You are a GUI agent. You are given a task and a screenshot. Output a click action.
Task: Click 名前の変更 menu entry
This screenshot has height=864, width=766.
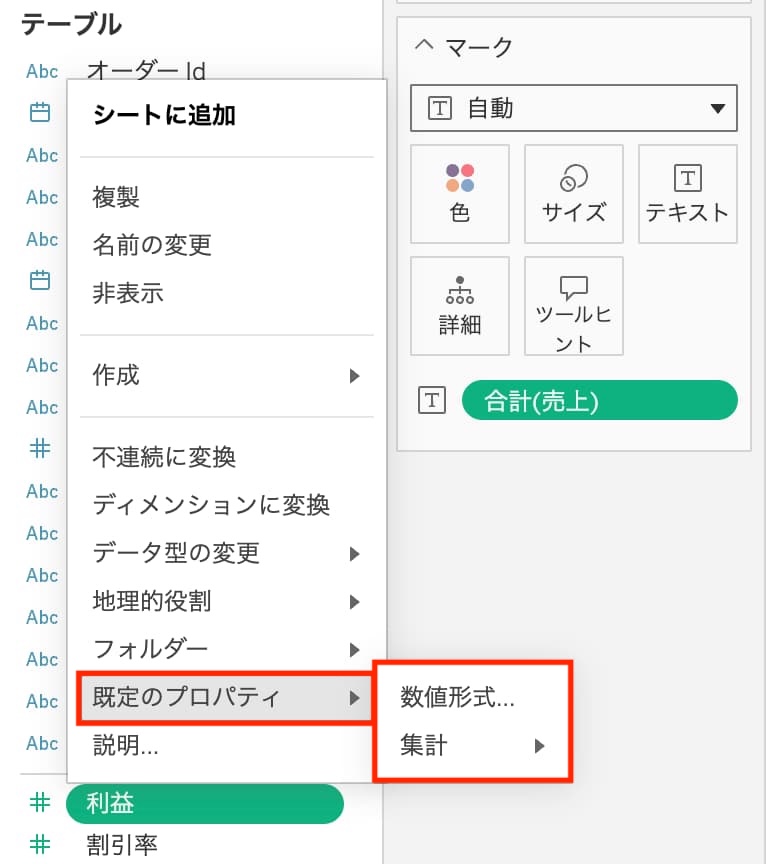(152, 245)
